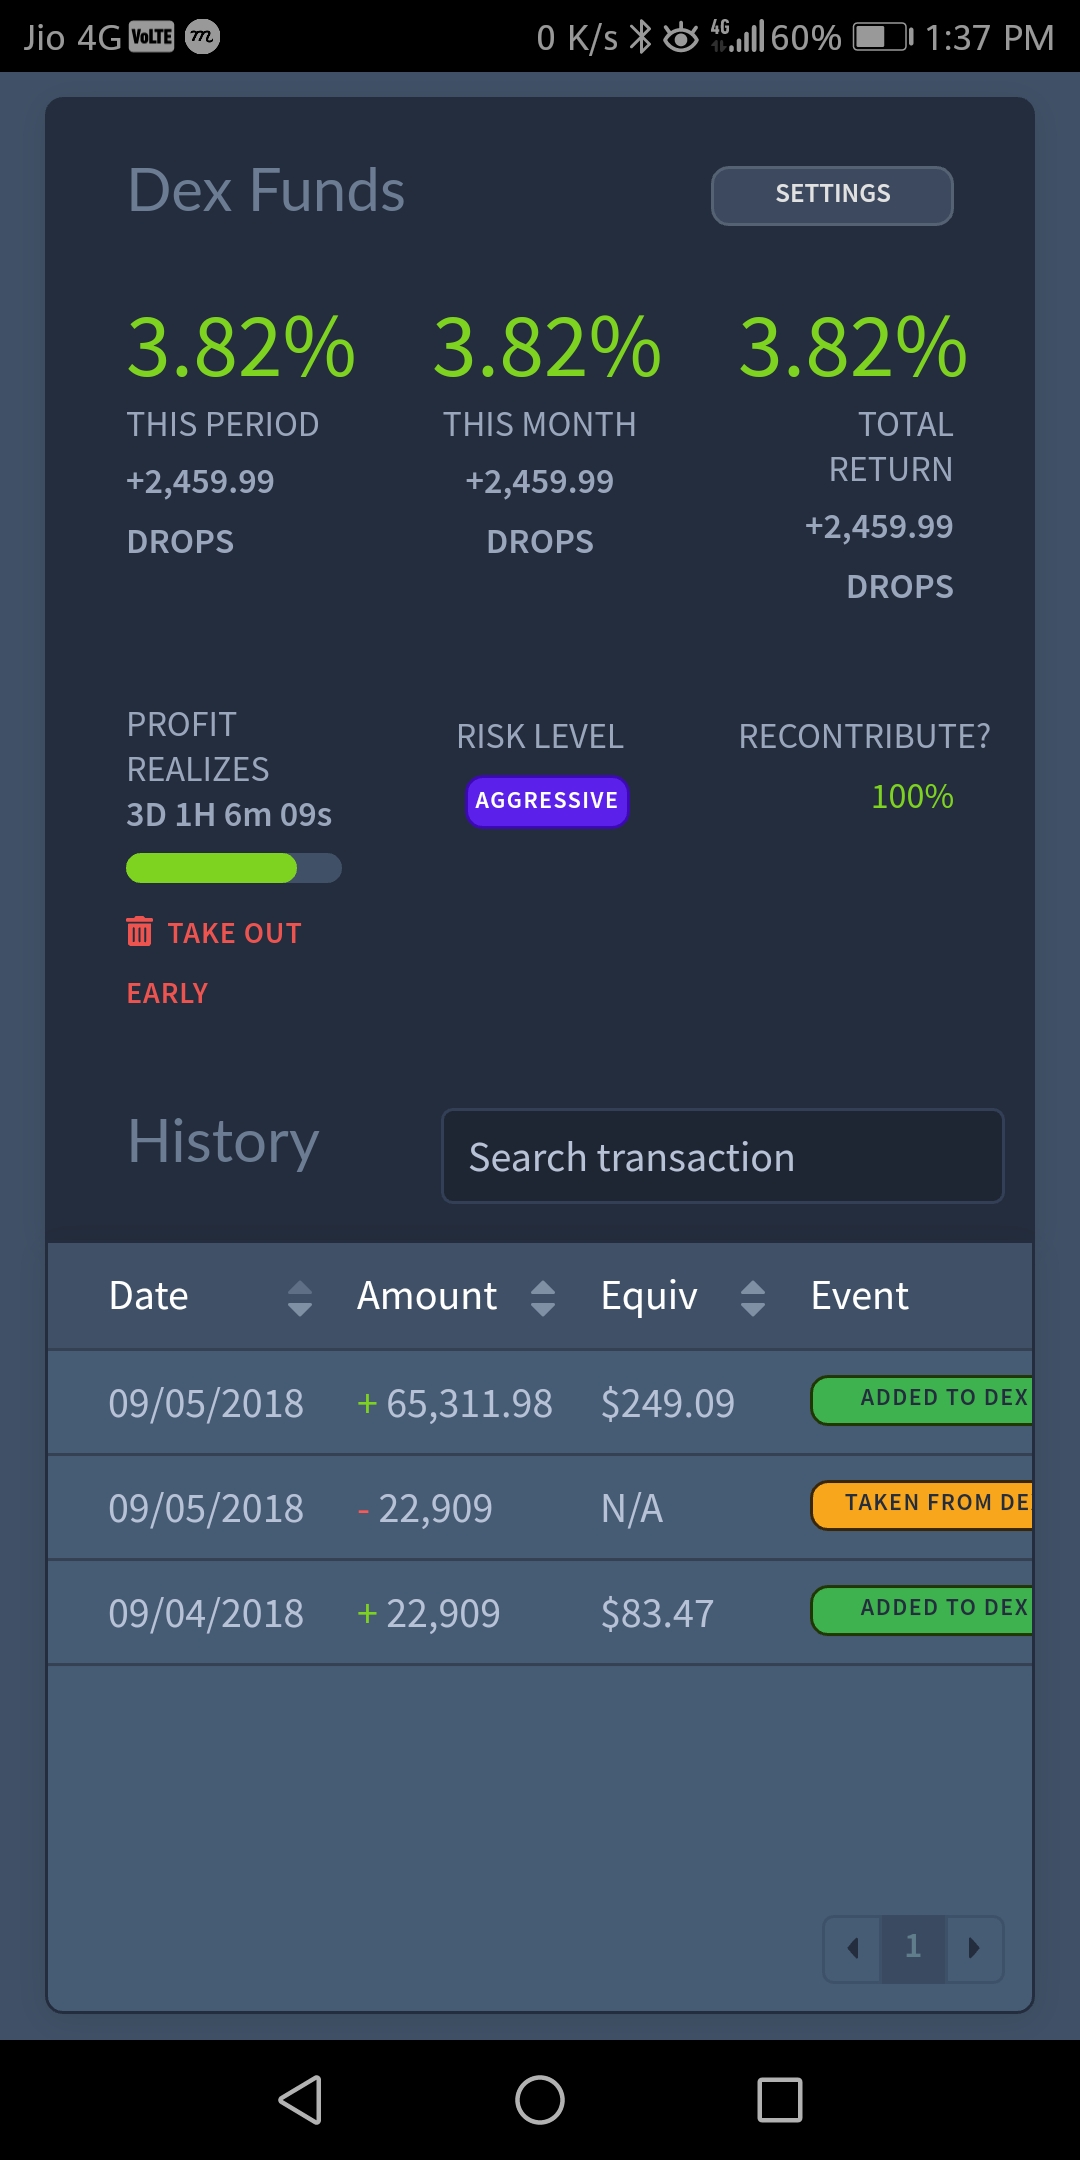Screen dimensions: 1080x2160
Task: Tap Android home navigation button
Action: (x=540, y=2100)
